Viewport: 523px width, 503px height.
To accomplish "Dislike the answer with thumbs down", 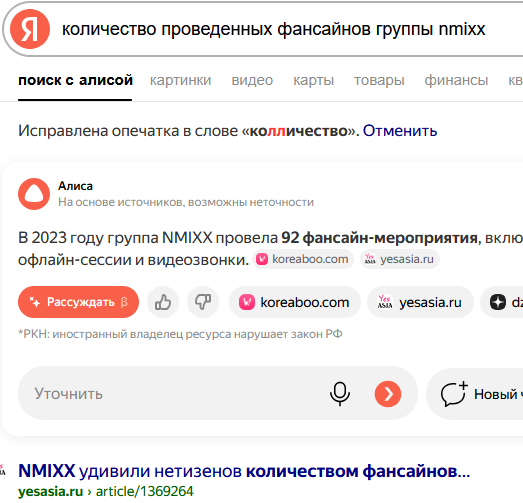I will tap(203, 302).
